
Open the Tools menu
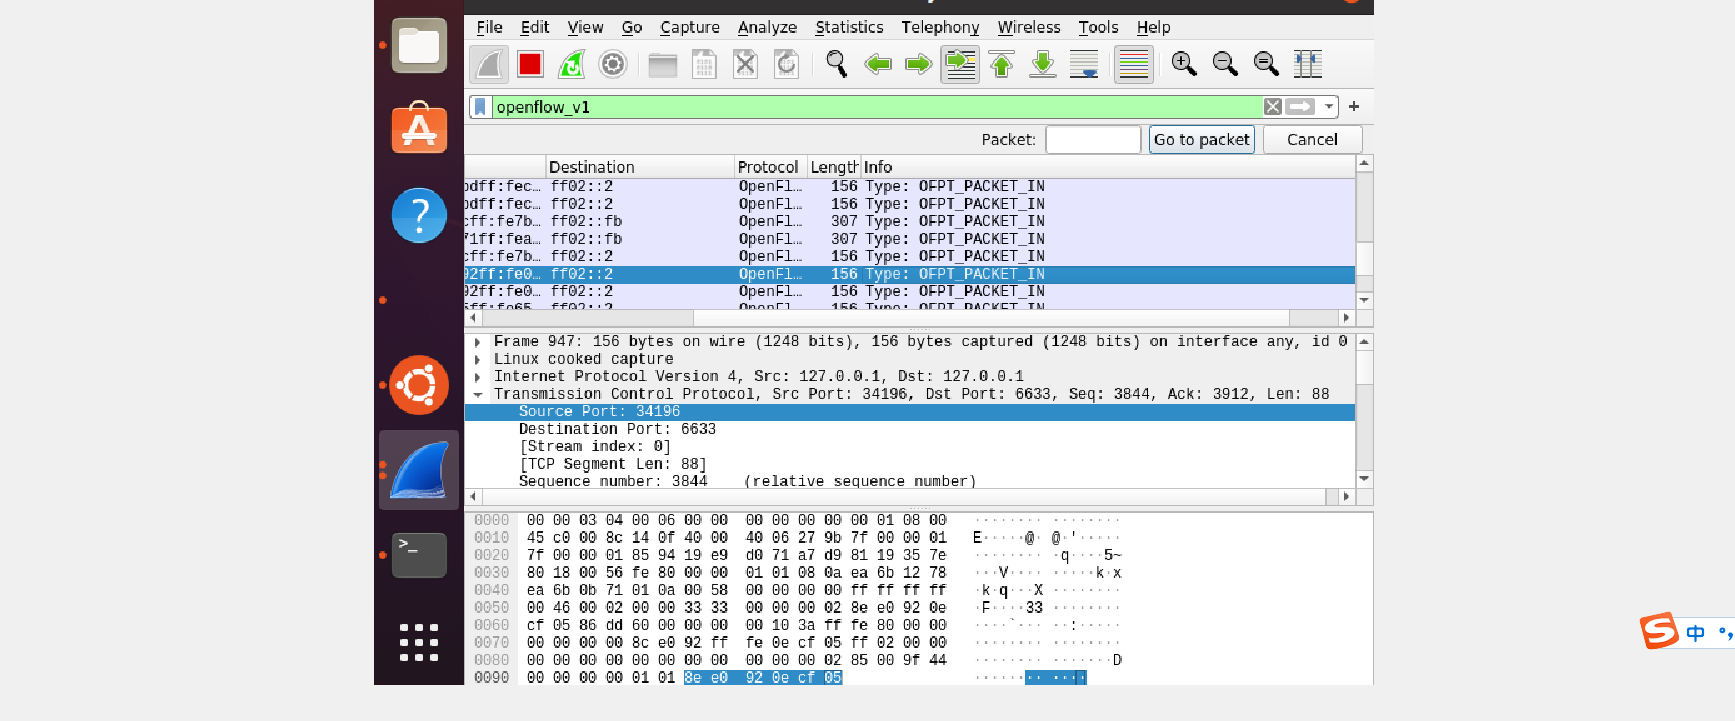click(1098, 28)
